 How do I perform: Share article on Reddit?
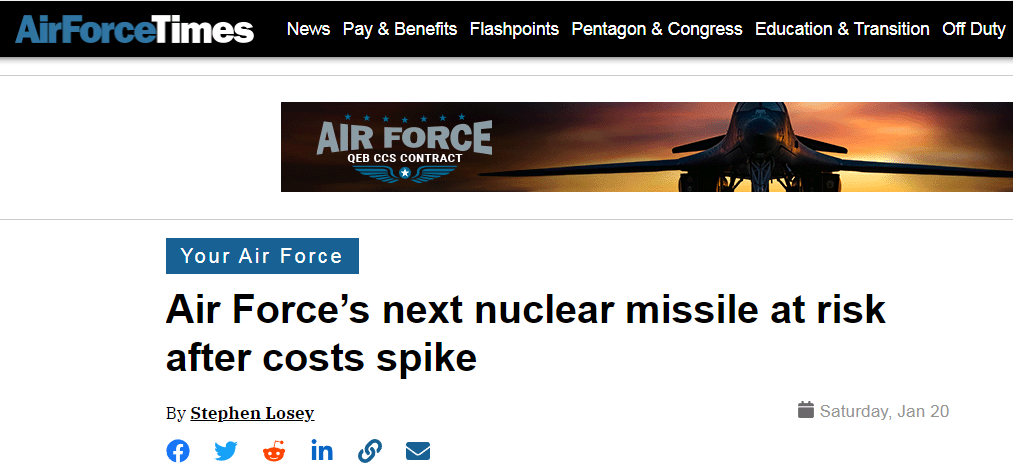(274, 451)
